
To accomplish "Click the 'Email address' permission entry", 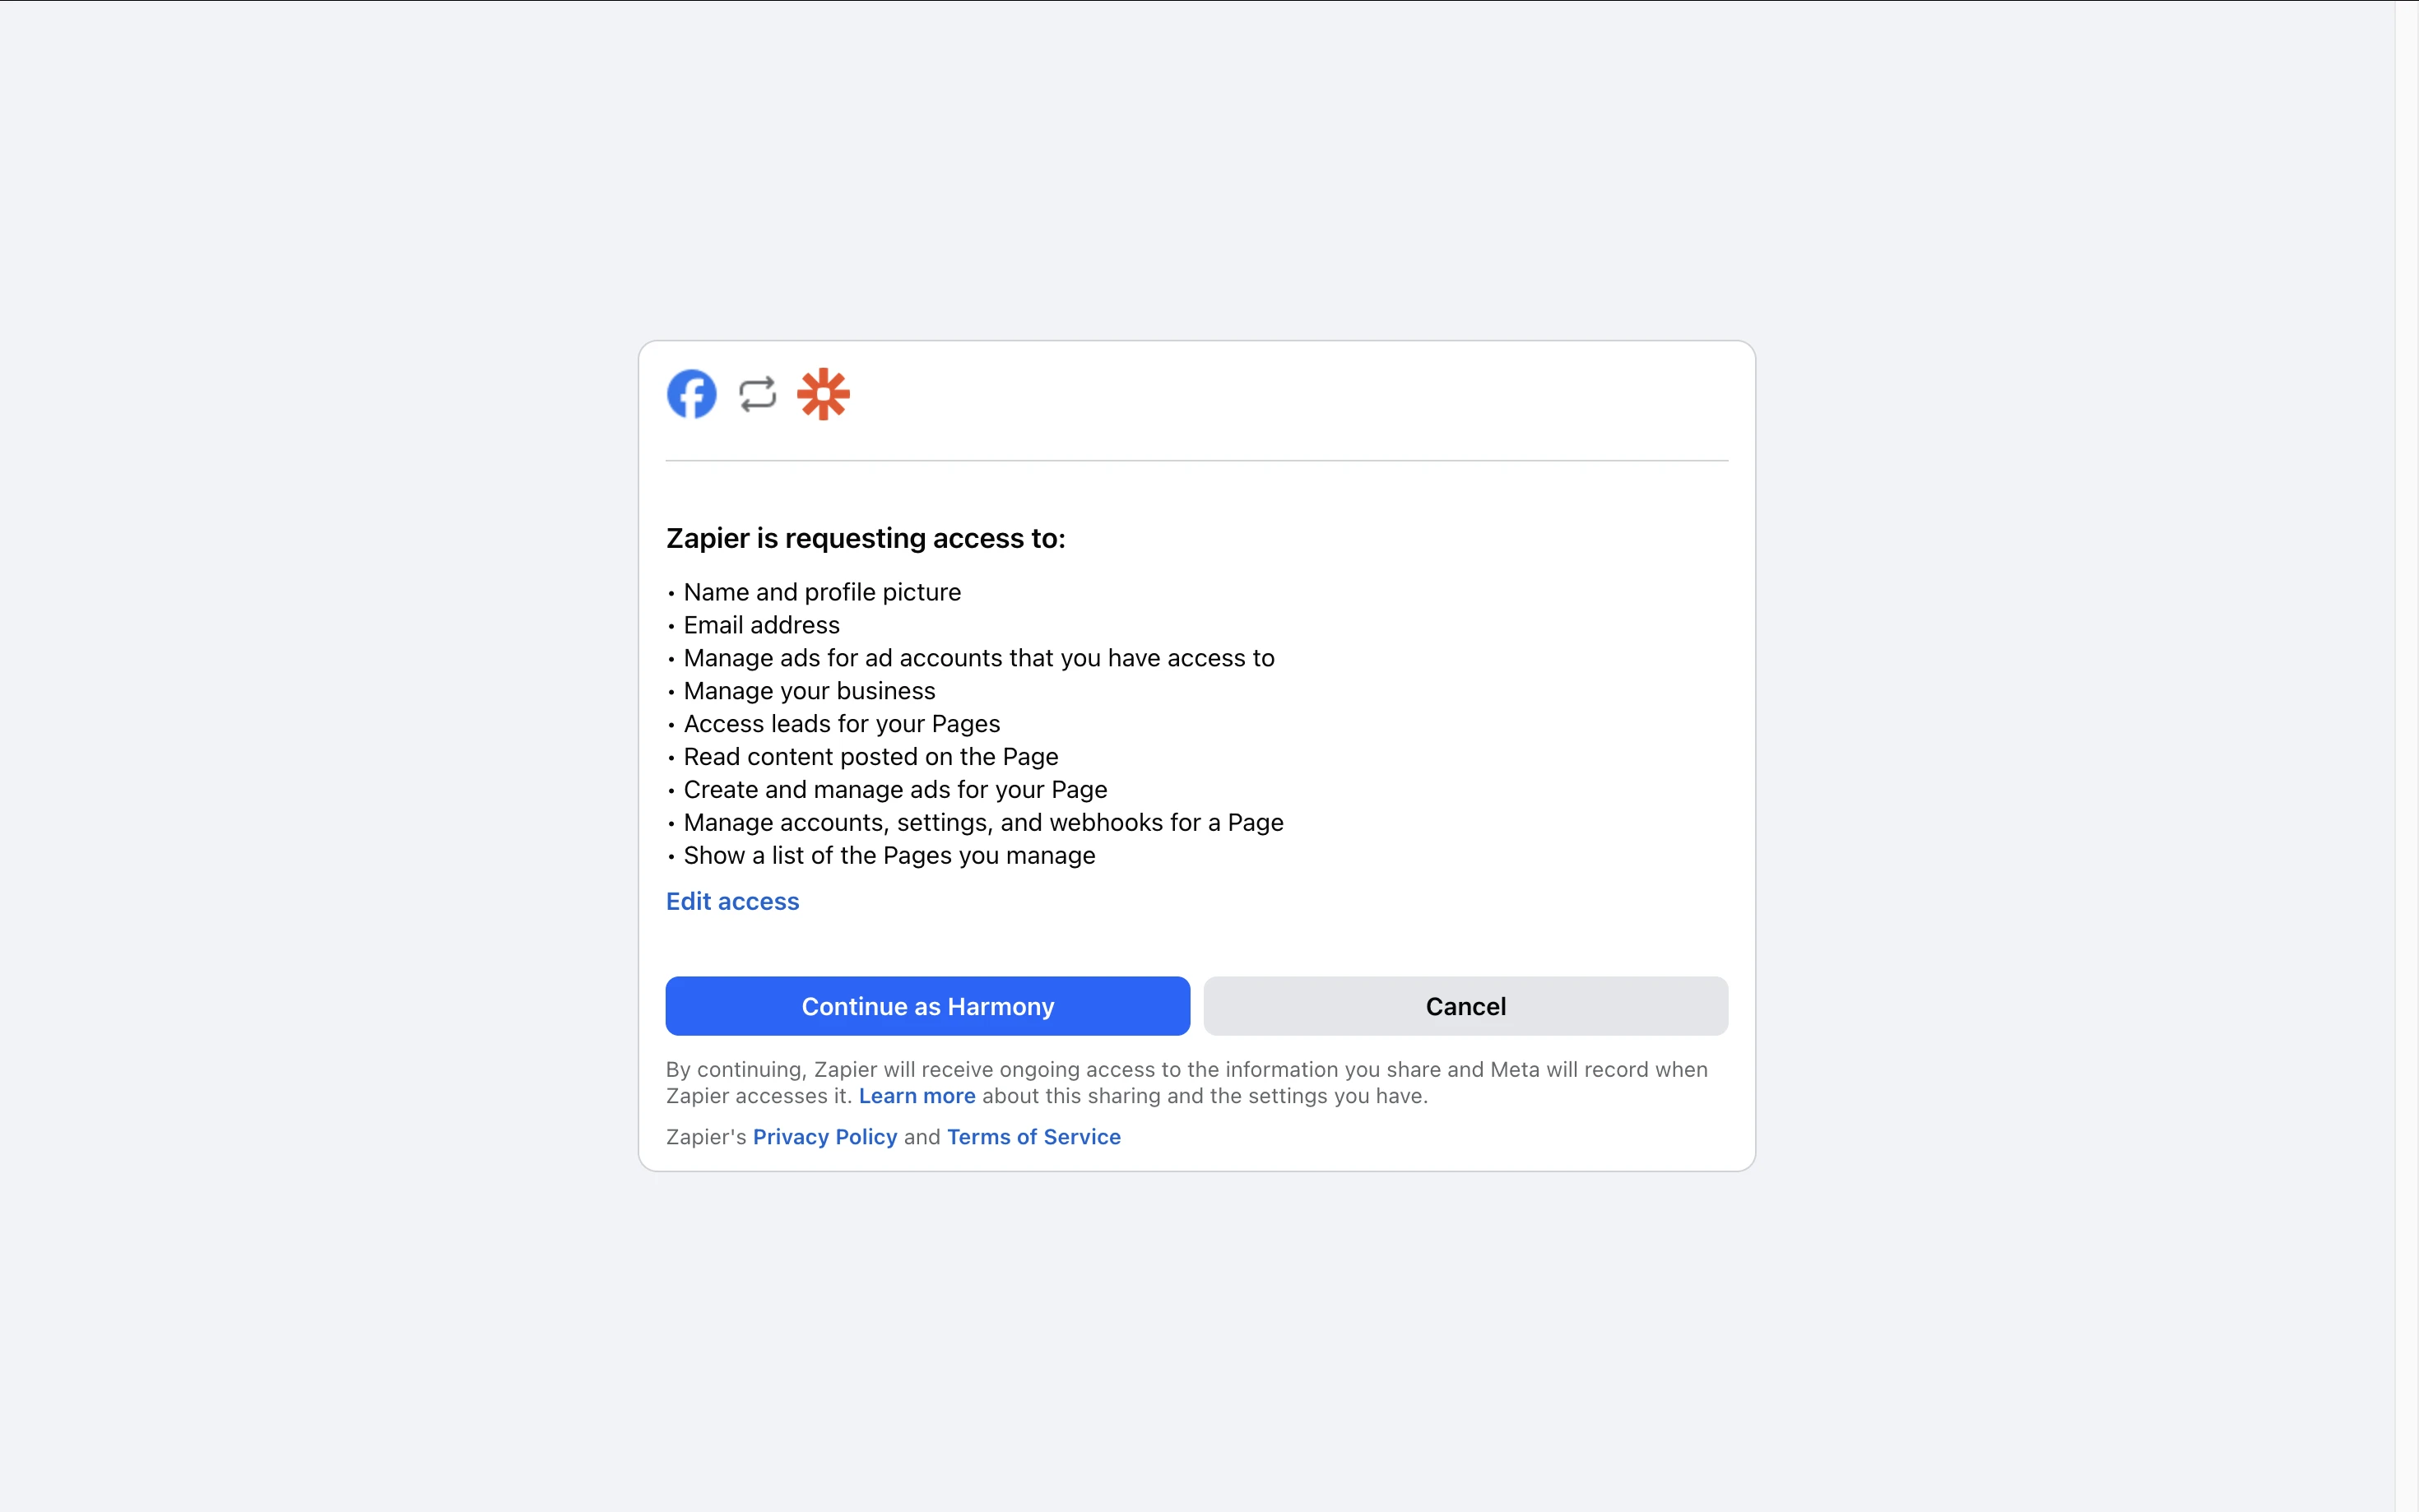I will point(762,625).
